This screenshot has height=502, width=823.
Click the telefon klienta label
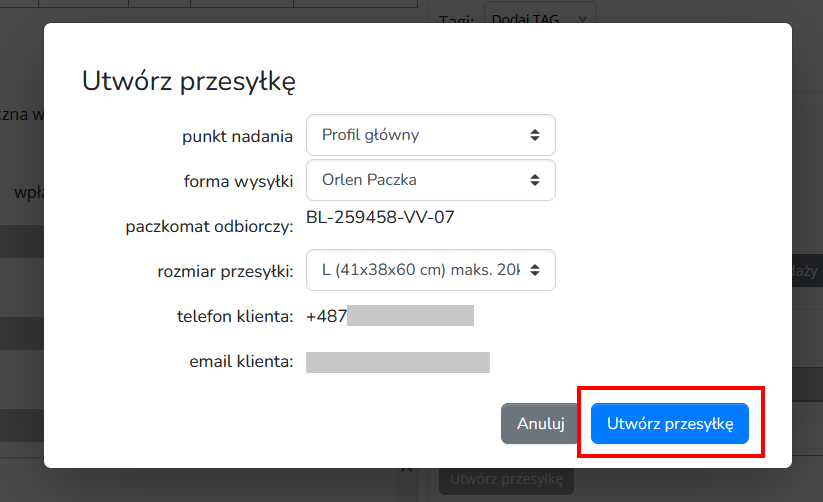pos(235,317)
